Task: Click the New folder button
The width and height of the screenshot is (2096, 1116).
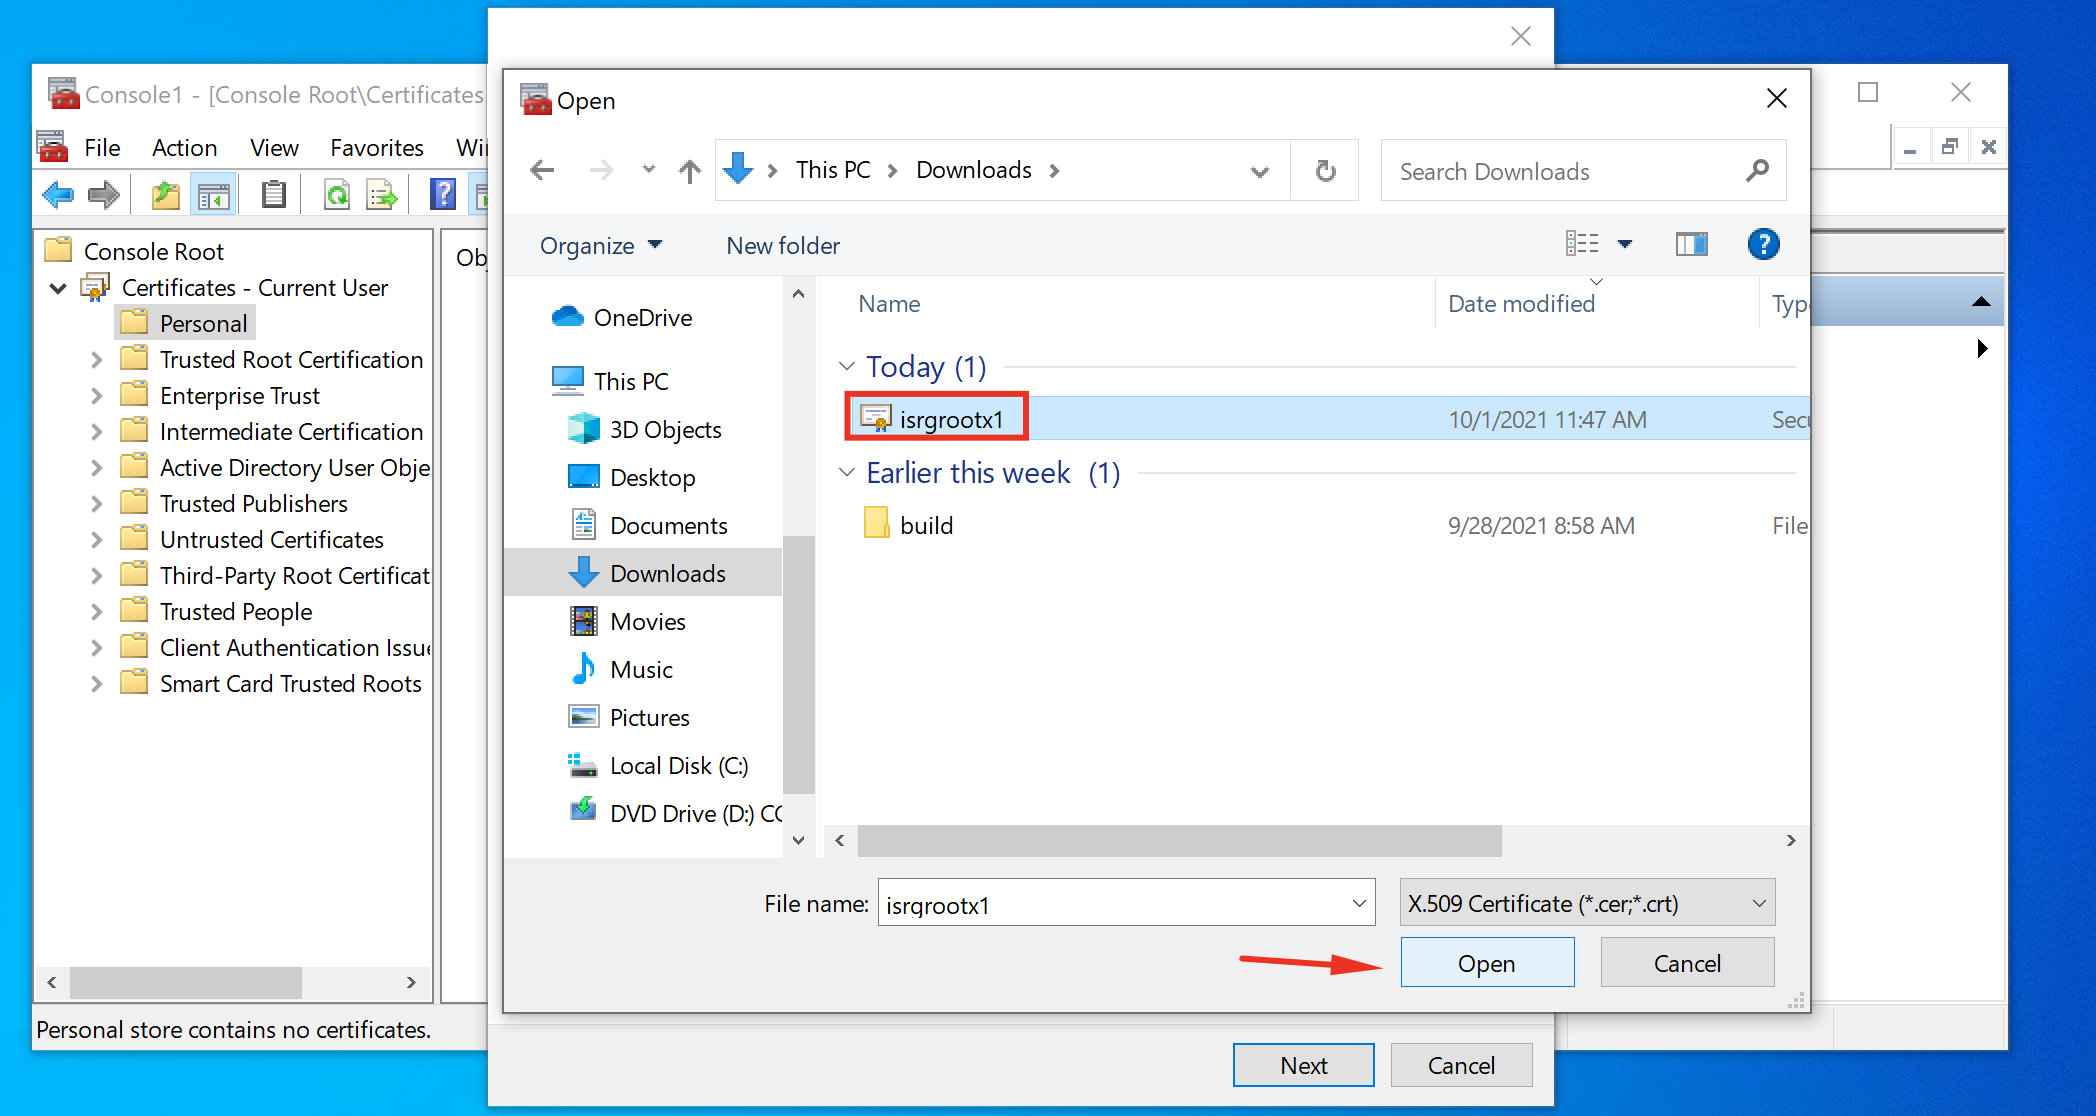Action: tap(783, 246)
